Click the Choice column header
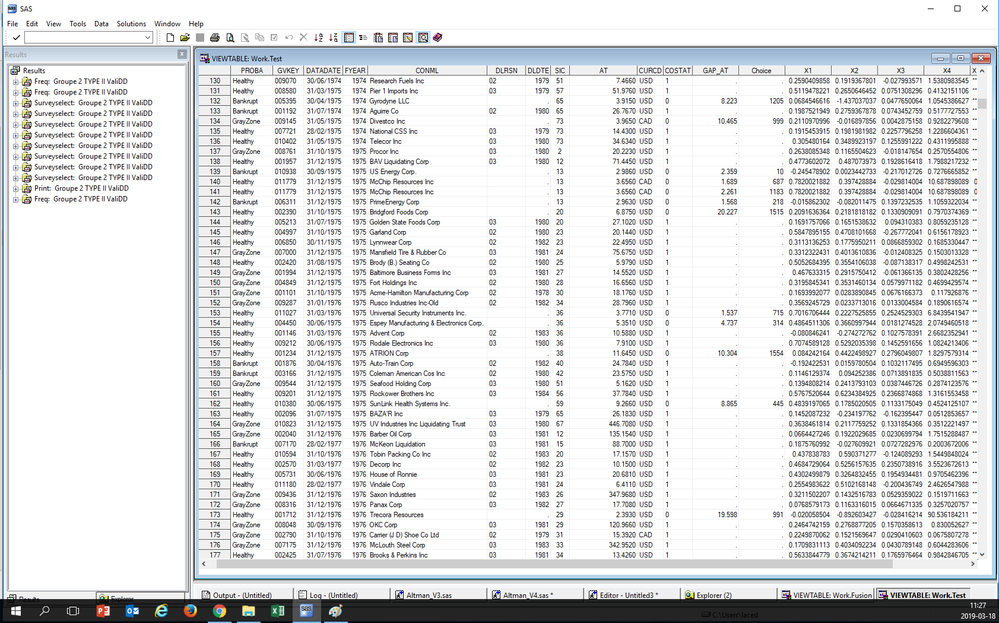 coord(762,71)
